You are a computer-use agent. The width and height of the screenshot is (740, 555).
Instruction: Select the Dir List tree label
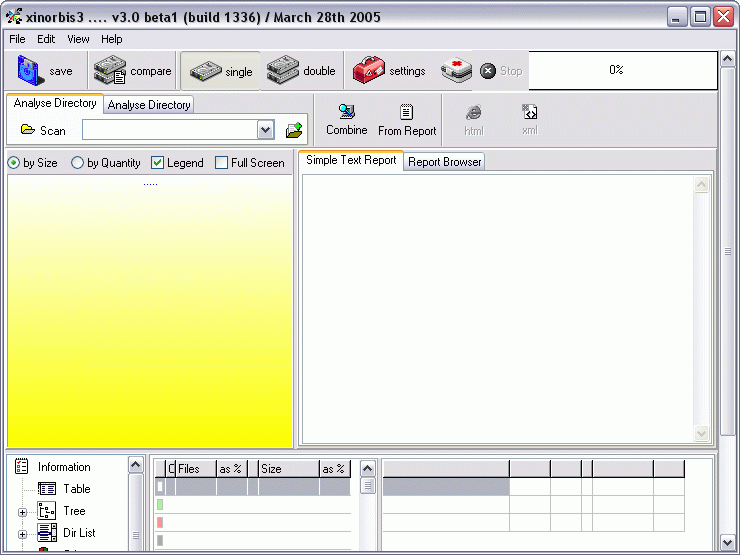(79, 533)
